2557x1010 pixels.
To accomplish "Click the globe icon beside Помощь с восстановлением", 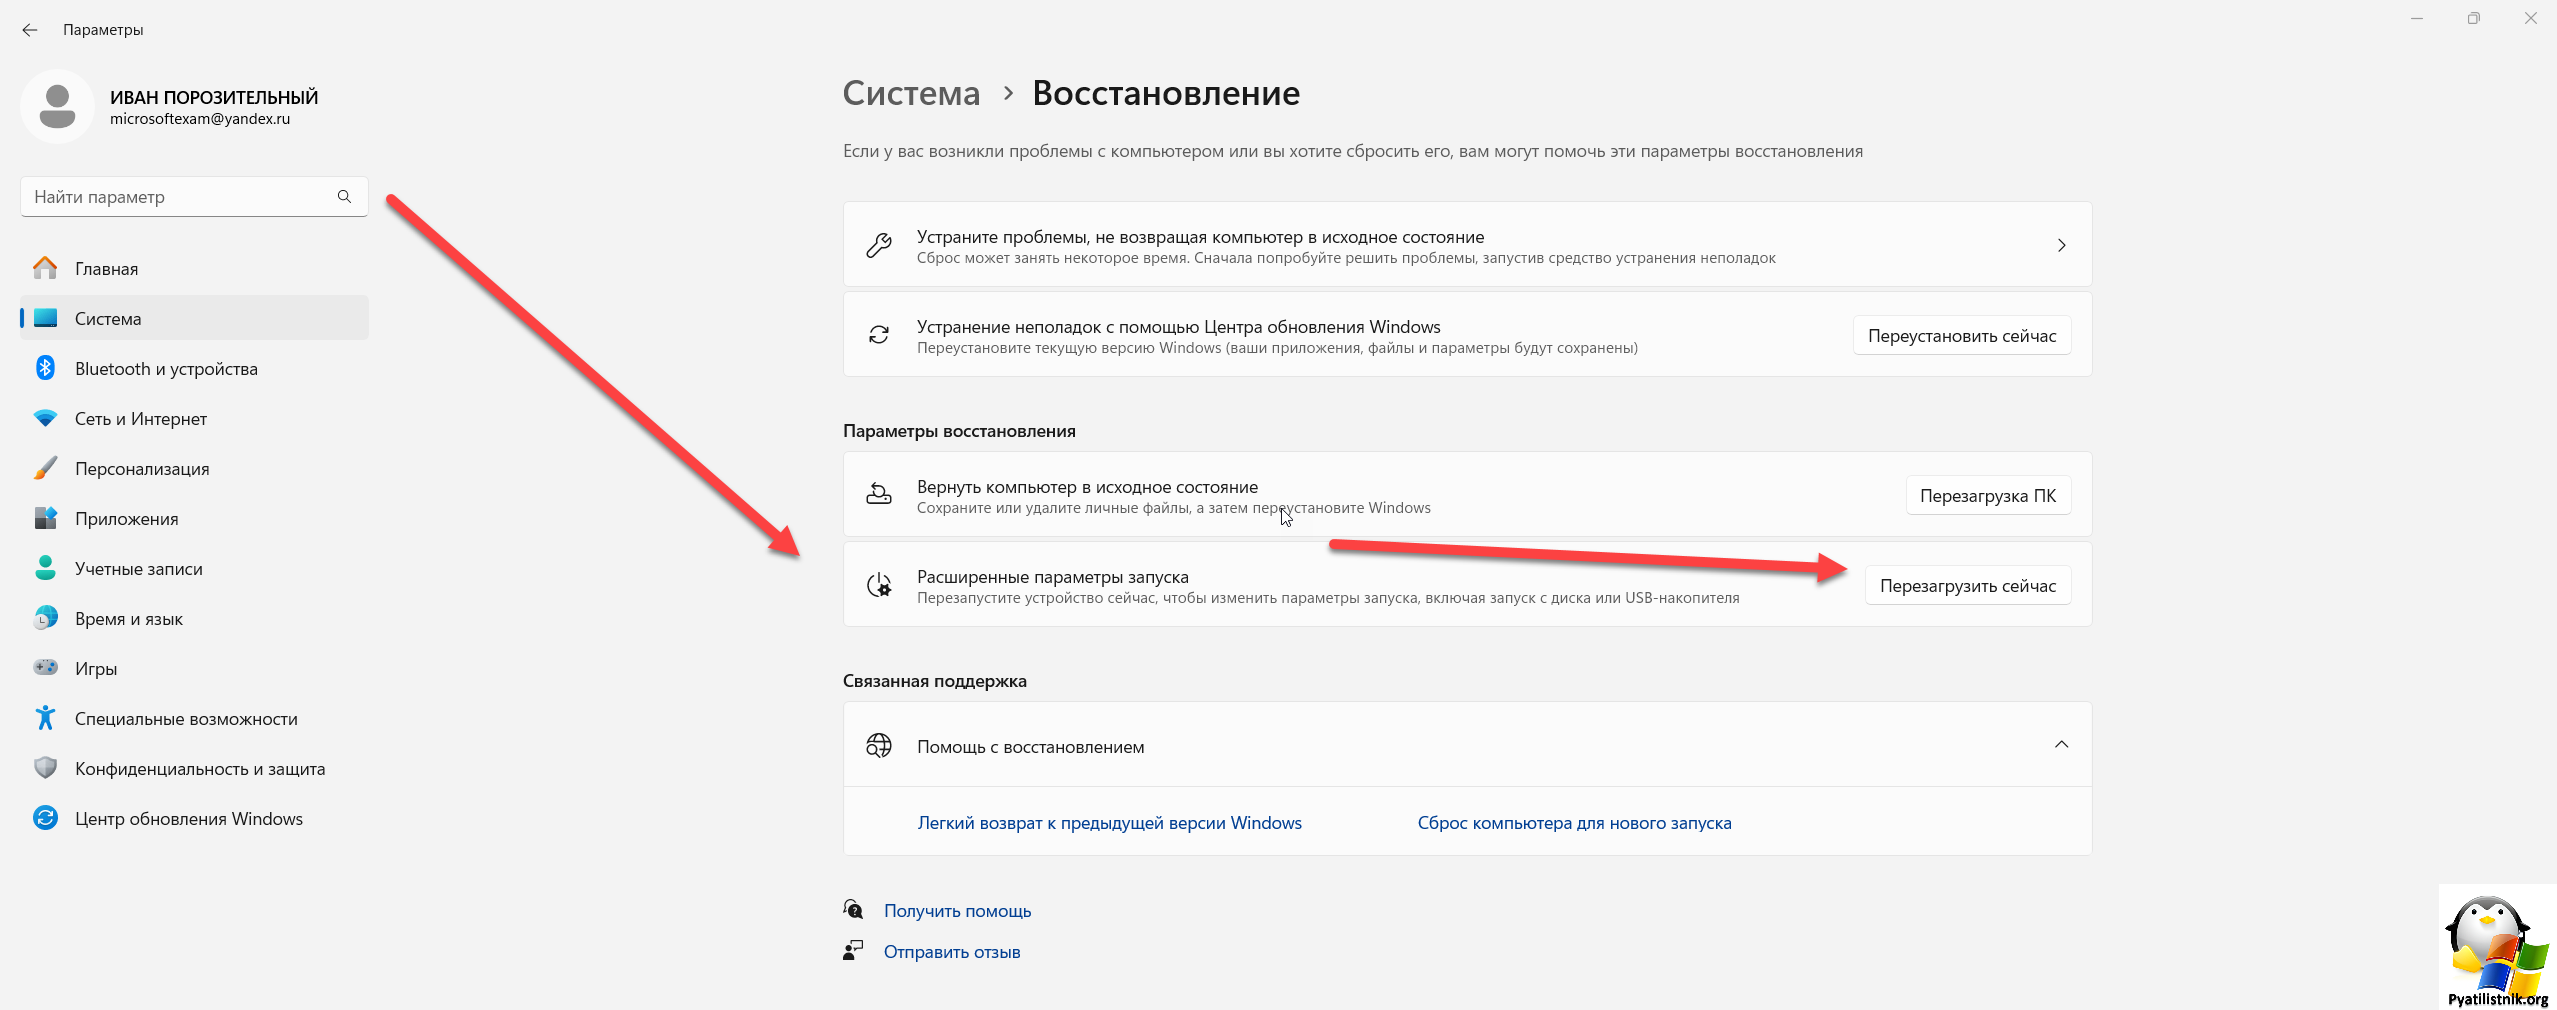I will (879, 745).
